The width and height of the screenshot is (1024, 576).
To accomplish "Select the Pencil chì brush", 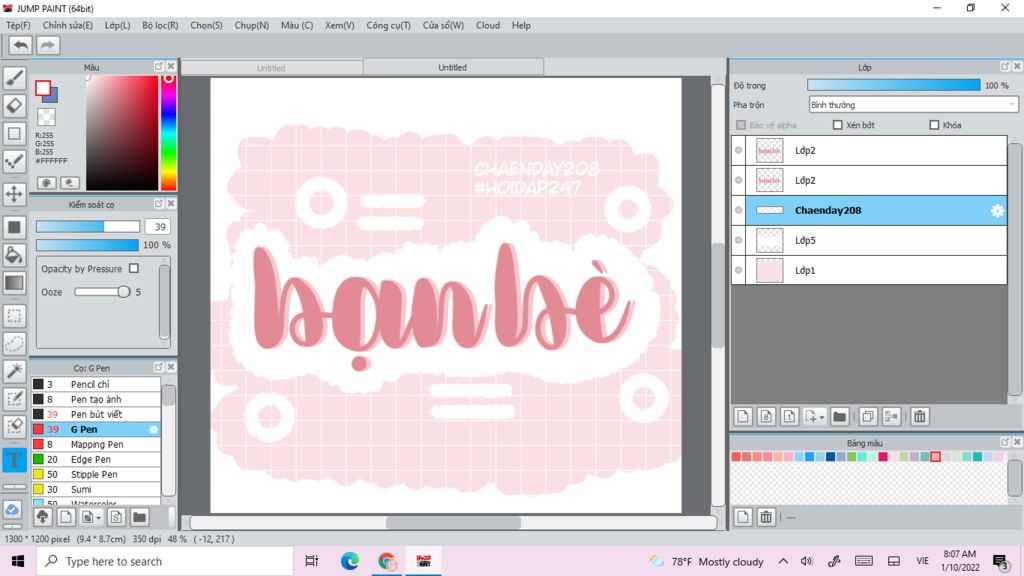I will pos(95,384).
